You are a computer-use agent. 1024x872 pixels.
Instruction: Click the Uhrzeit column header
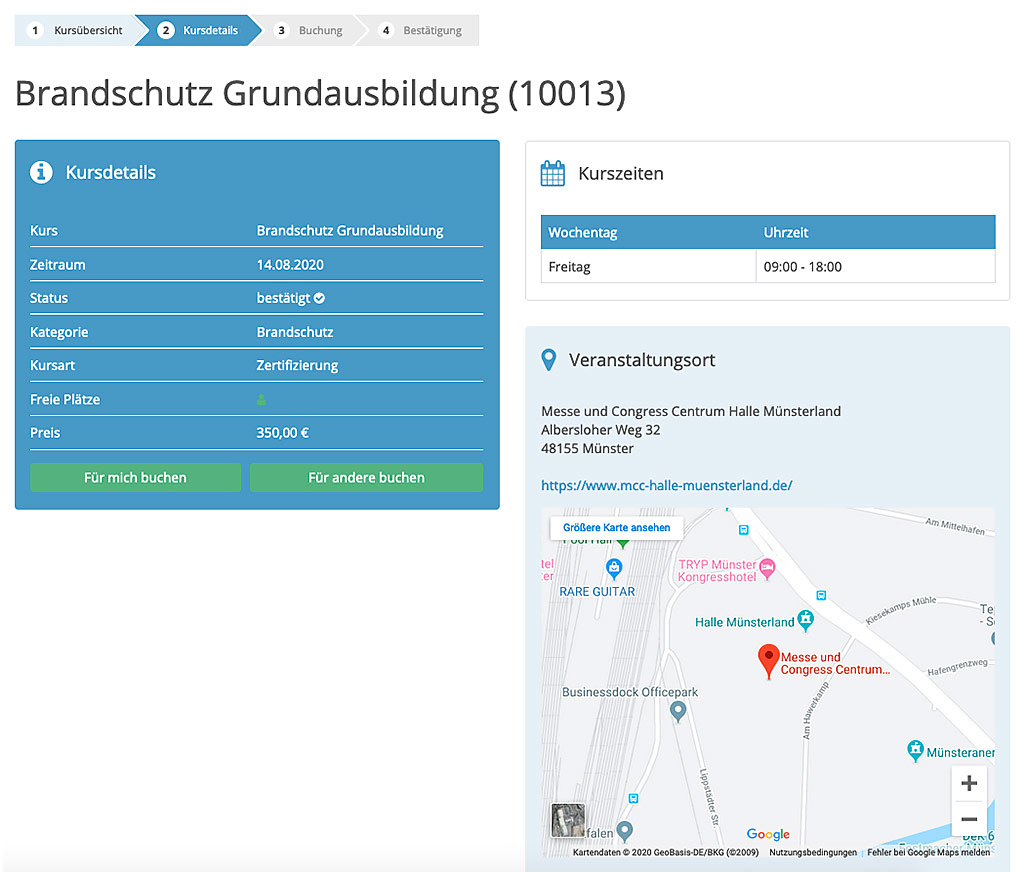[876, 233]
